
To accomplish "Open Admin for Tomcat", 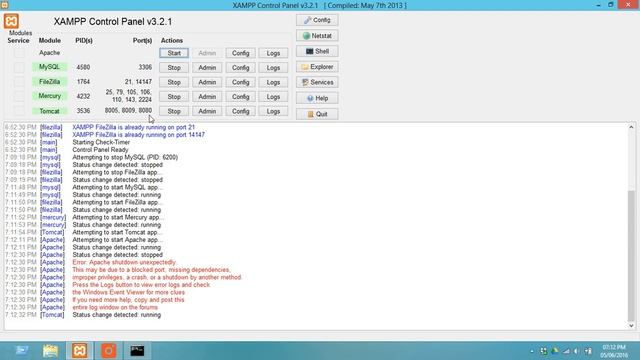I will pyautogui.click(x=207, y=111).
